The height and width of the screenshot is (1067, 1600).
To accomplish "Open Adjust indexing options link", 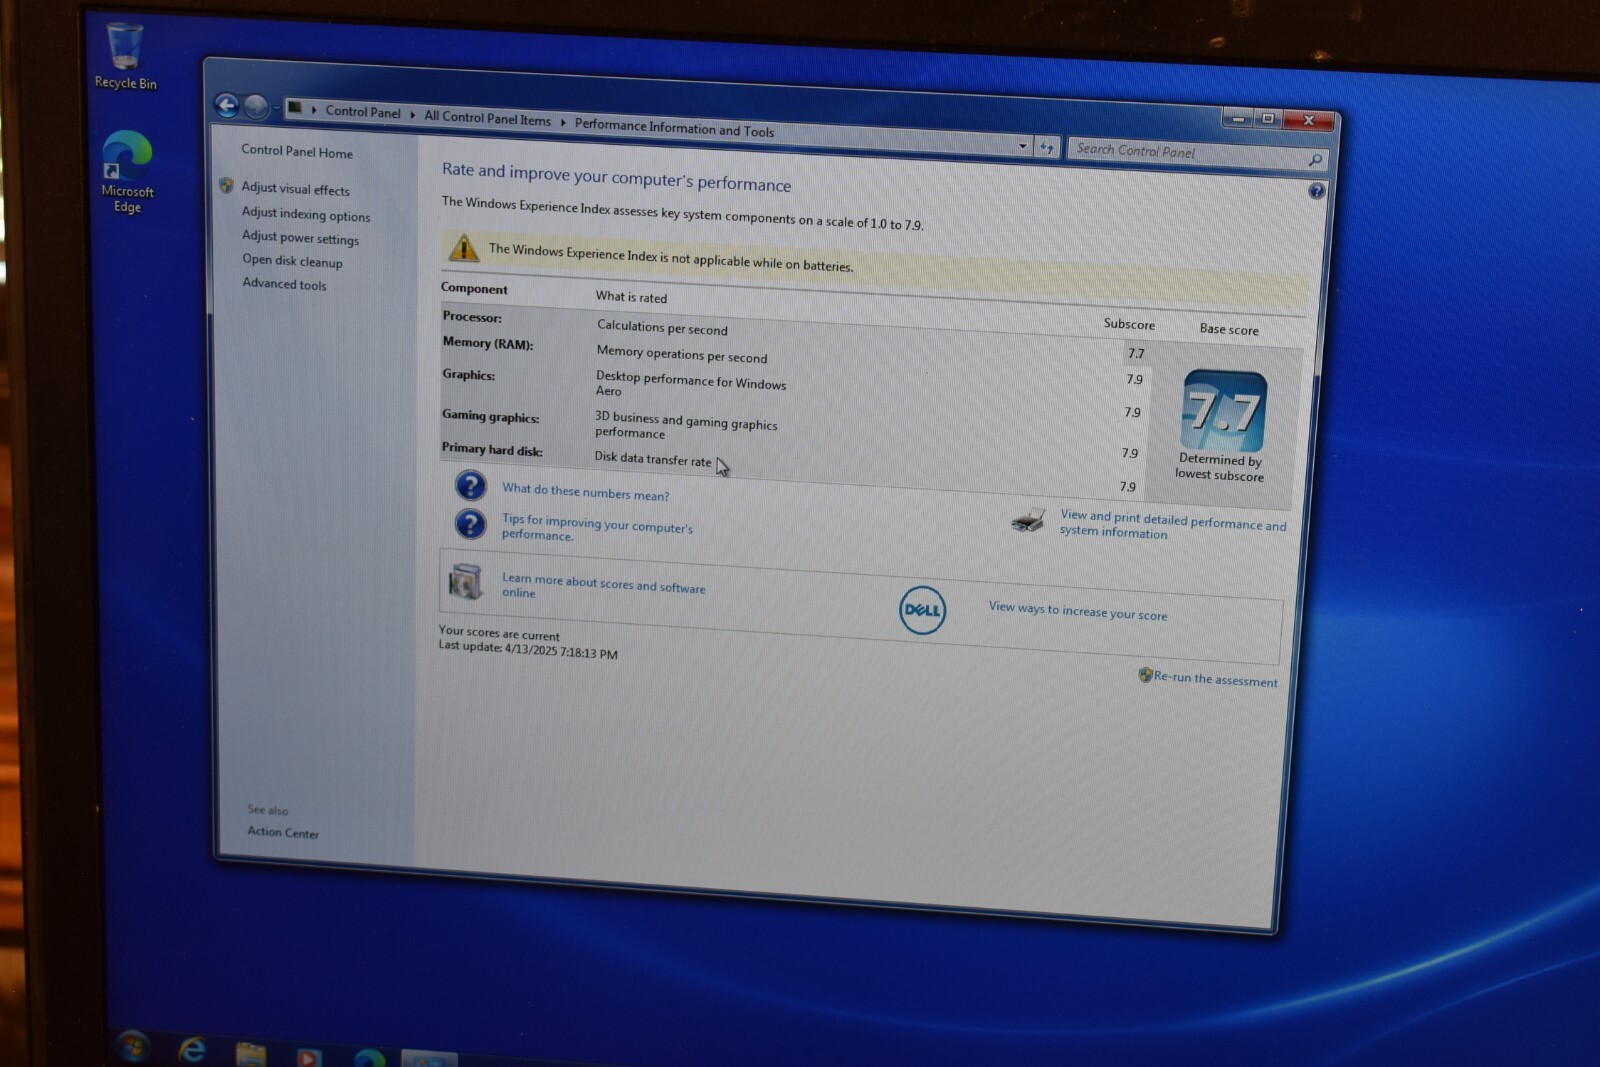I will click(306, 214).
